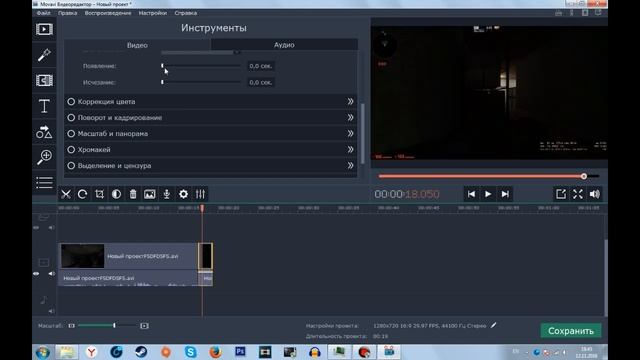Enable the Хромакей circle
Image resolution: width=640 pixels, height=360 pixels.
click(x=71, y=150)
